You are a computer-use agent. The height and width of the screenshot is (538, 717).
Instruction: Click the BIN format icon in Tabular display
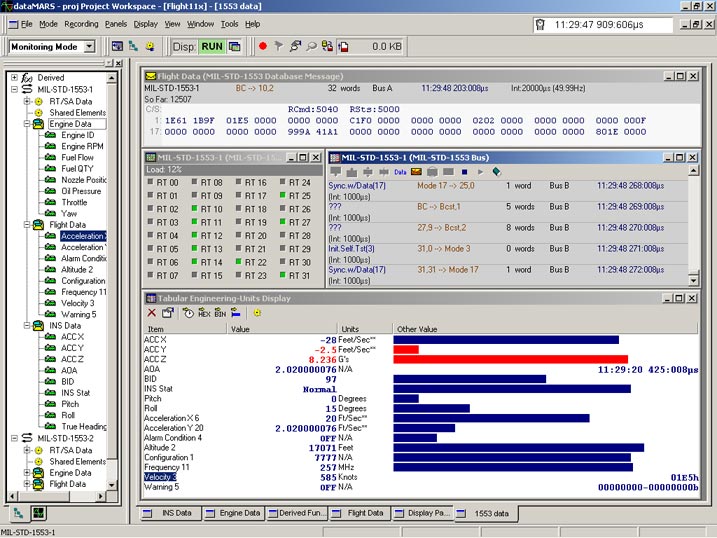(220, 313)
